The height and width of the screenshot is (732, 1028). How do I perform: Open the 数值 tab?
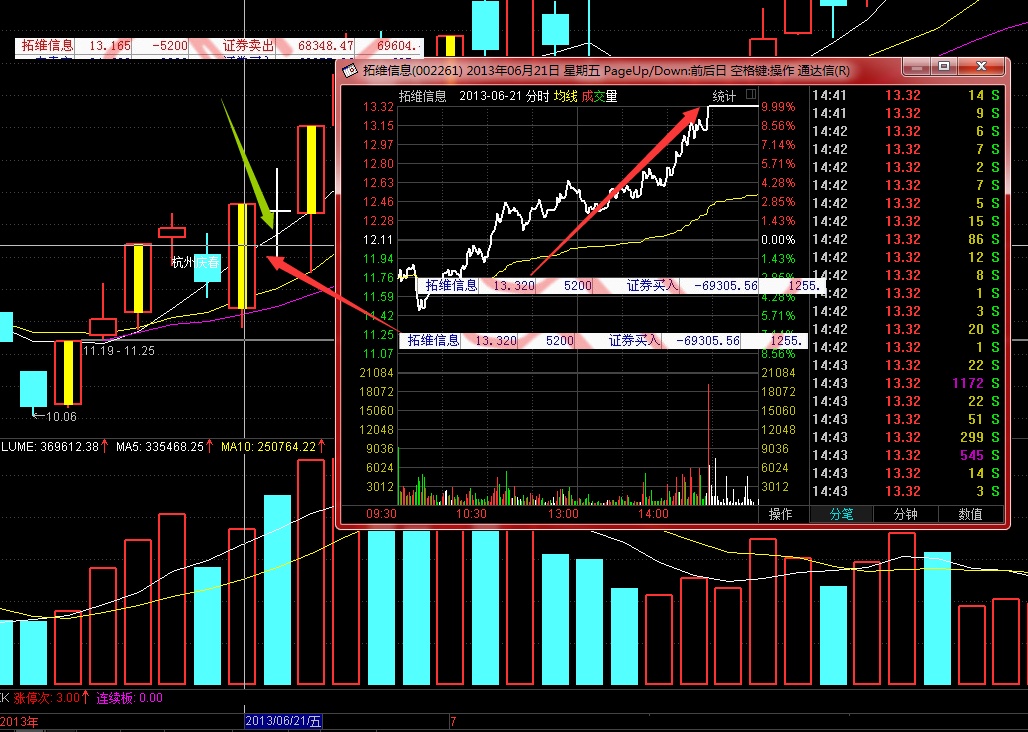(x=969, y=514)
